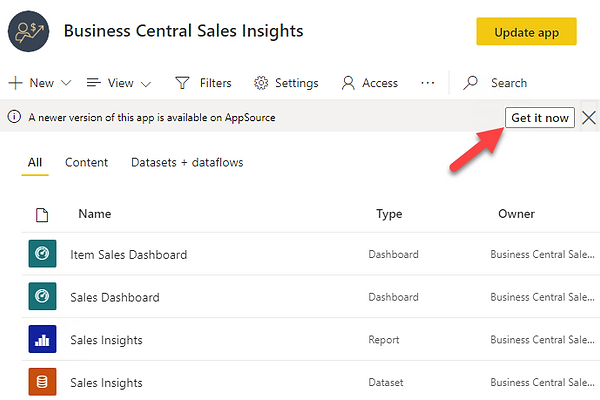This screenshot has width=600, height=400.
Task: Open workspace Settings label
Action: point(297,83)
